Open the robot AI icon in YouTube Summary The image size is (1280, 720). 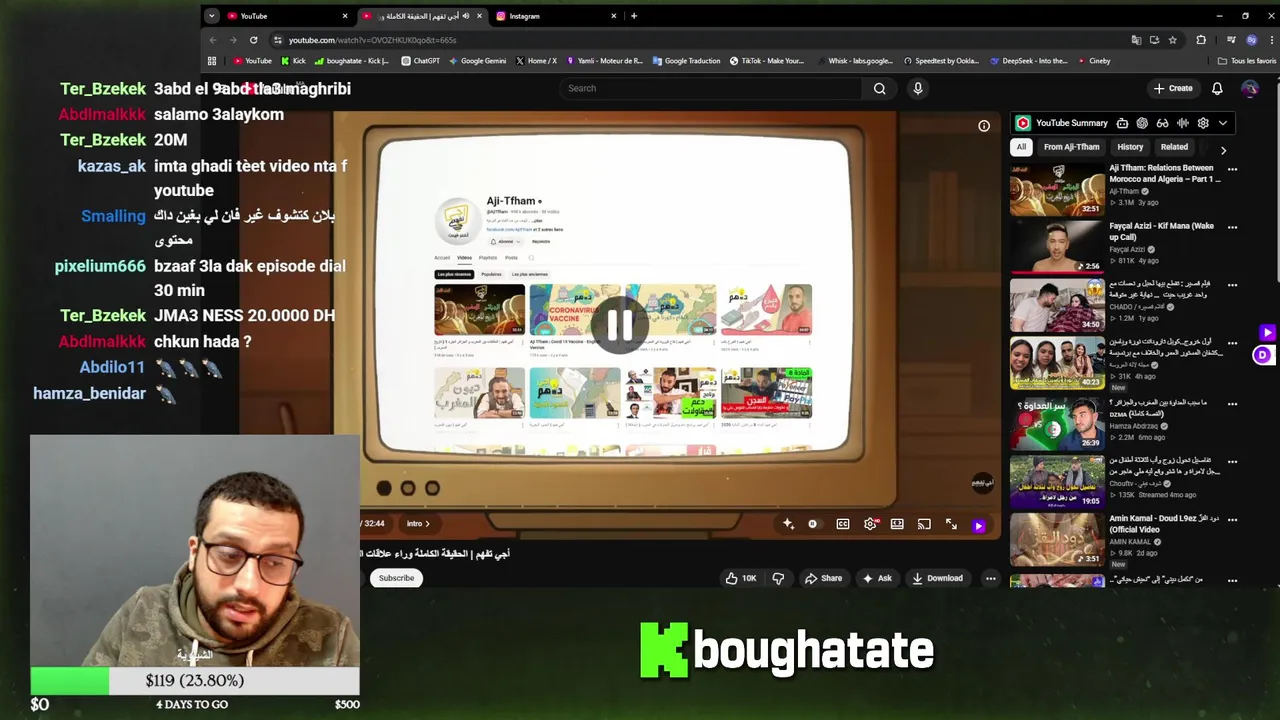click(x=1122, y=123)
